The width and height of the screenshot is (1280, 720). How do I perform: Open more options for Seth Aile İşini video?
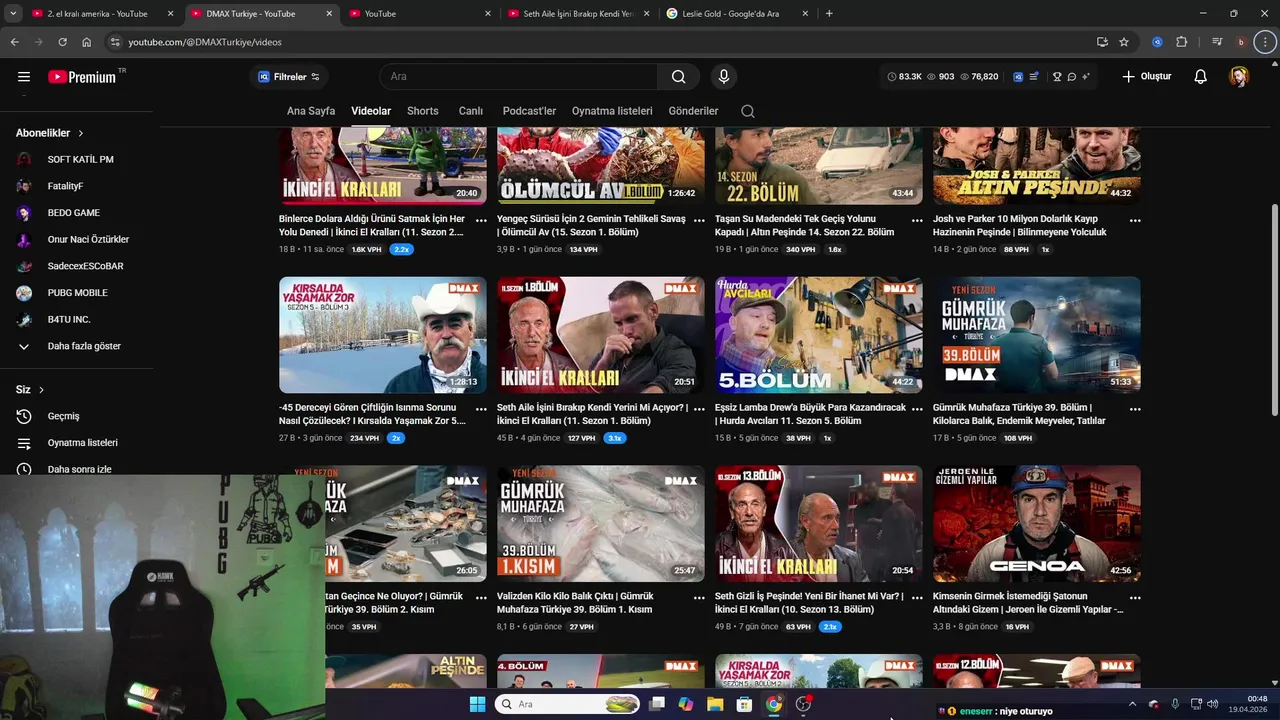(699, 409)
